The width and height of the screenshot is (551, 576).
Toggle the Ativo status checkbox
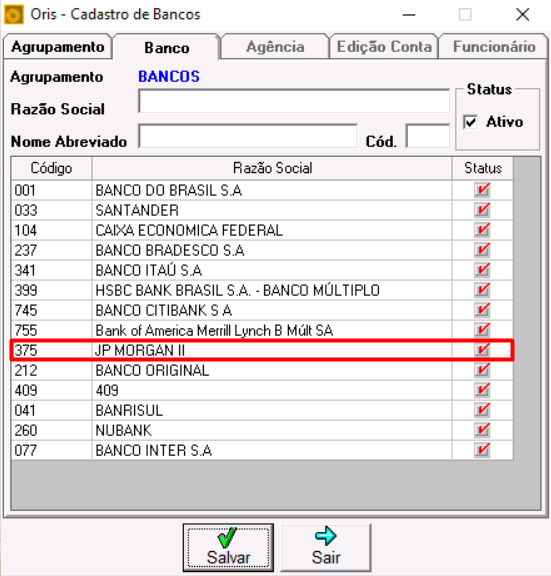[x=470, y=122]
